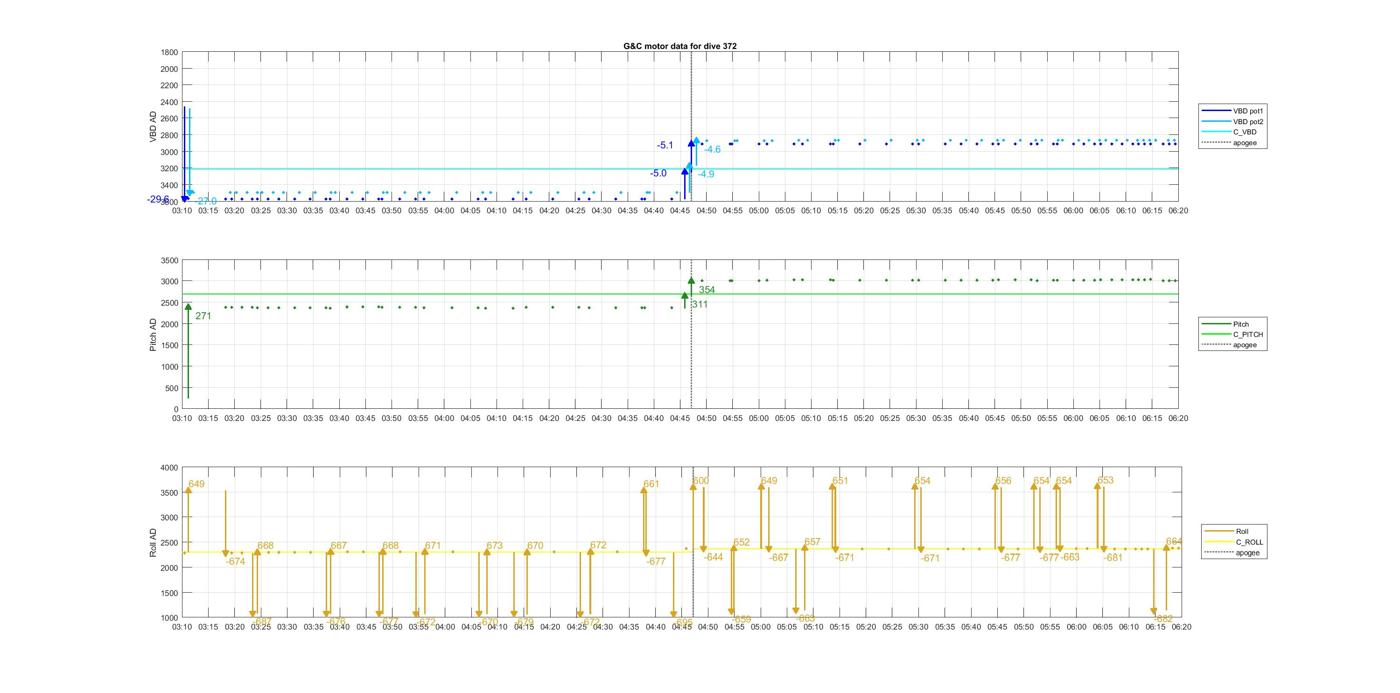
Task: Click the '4000' tick on Roll axis
Action: 169,467
